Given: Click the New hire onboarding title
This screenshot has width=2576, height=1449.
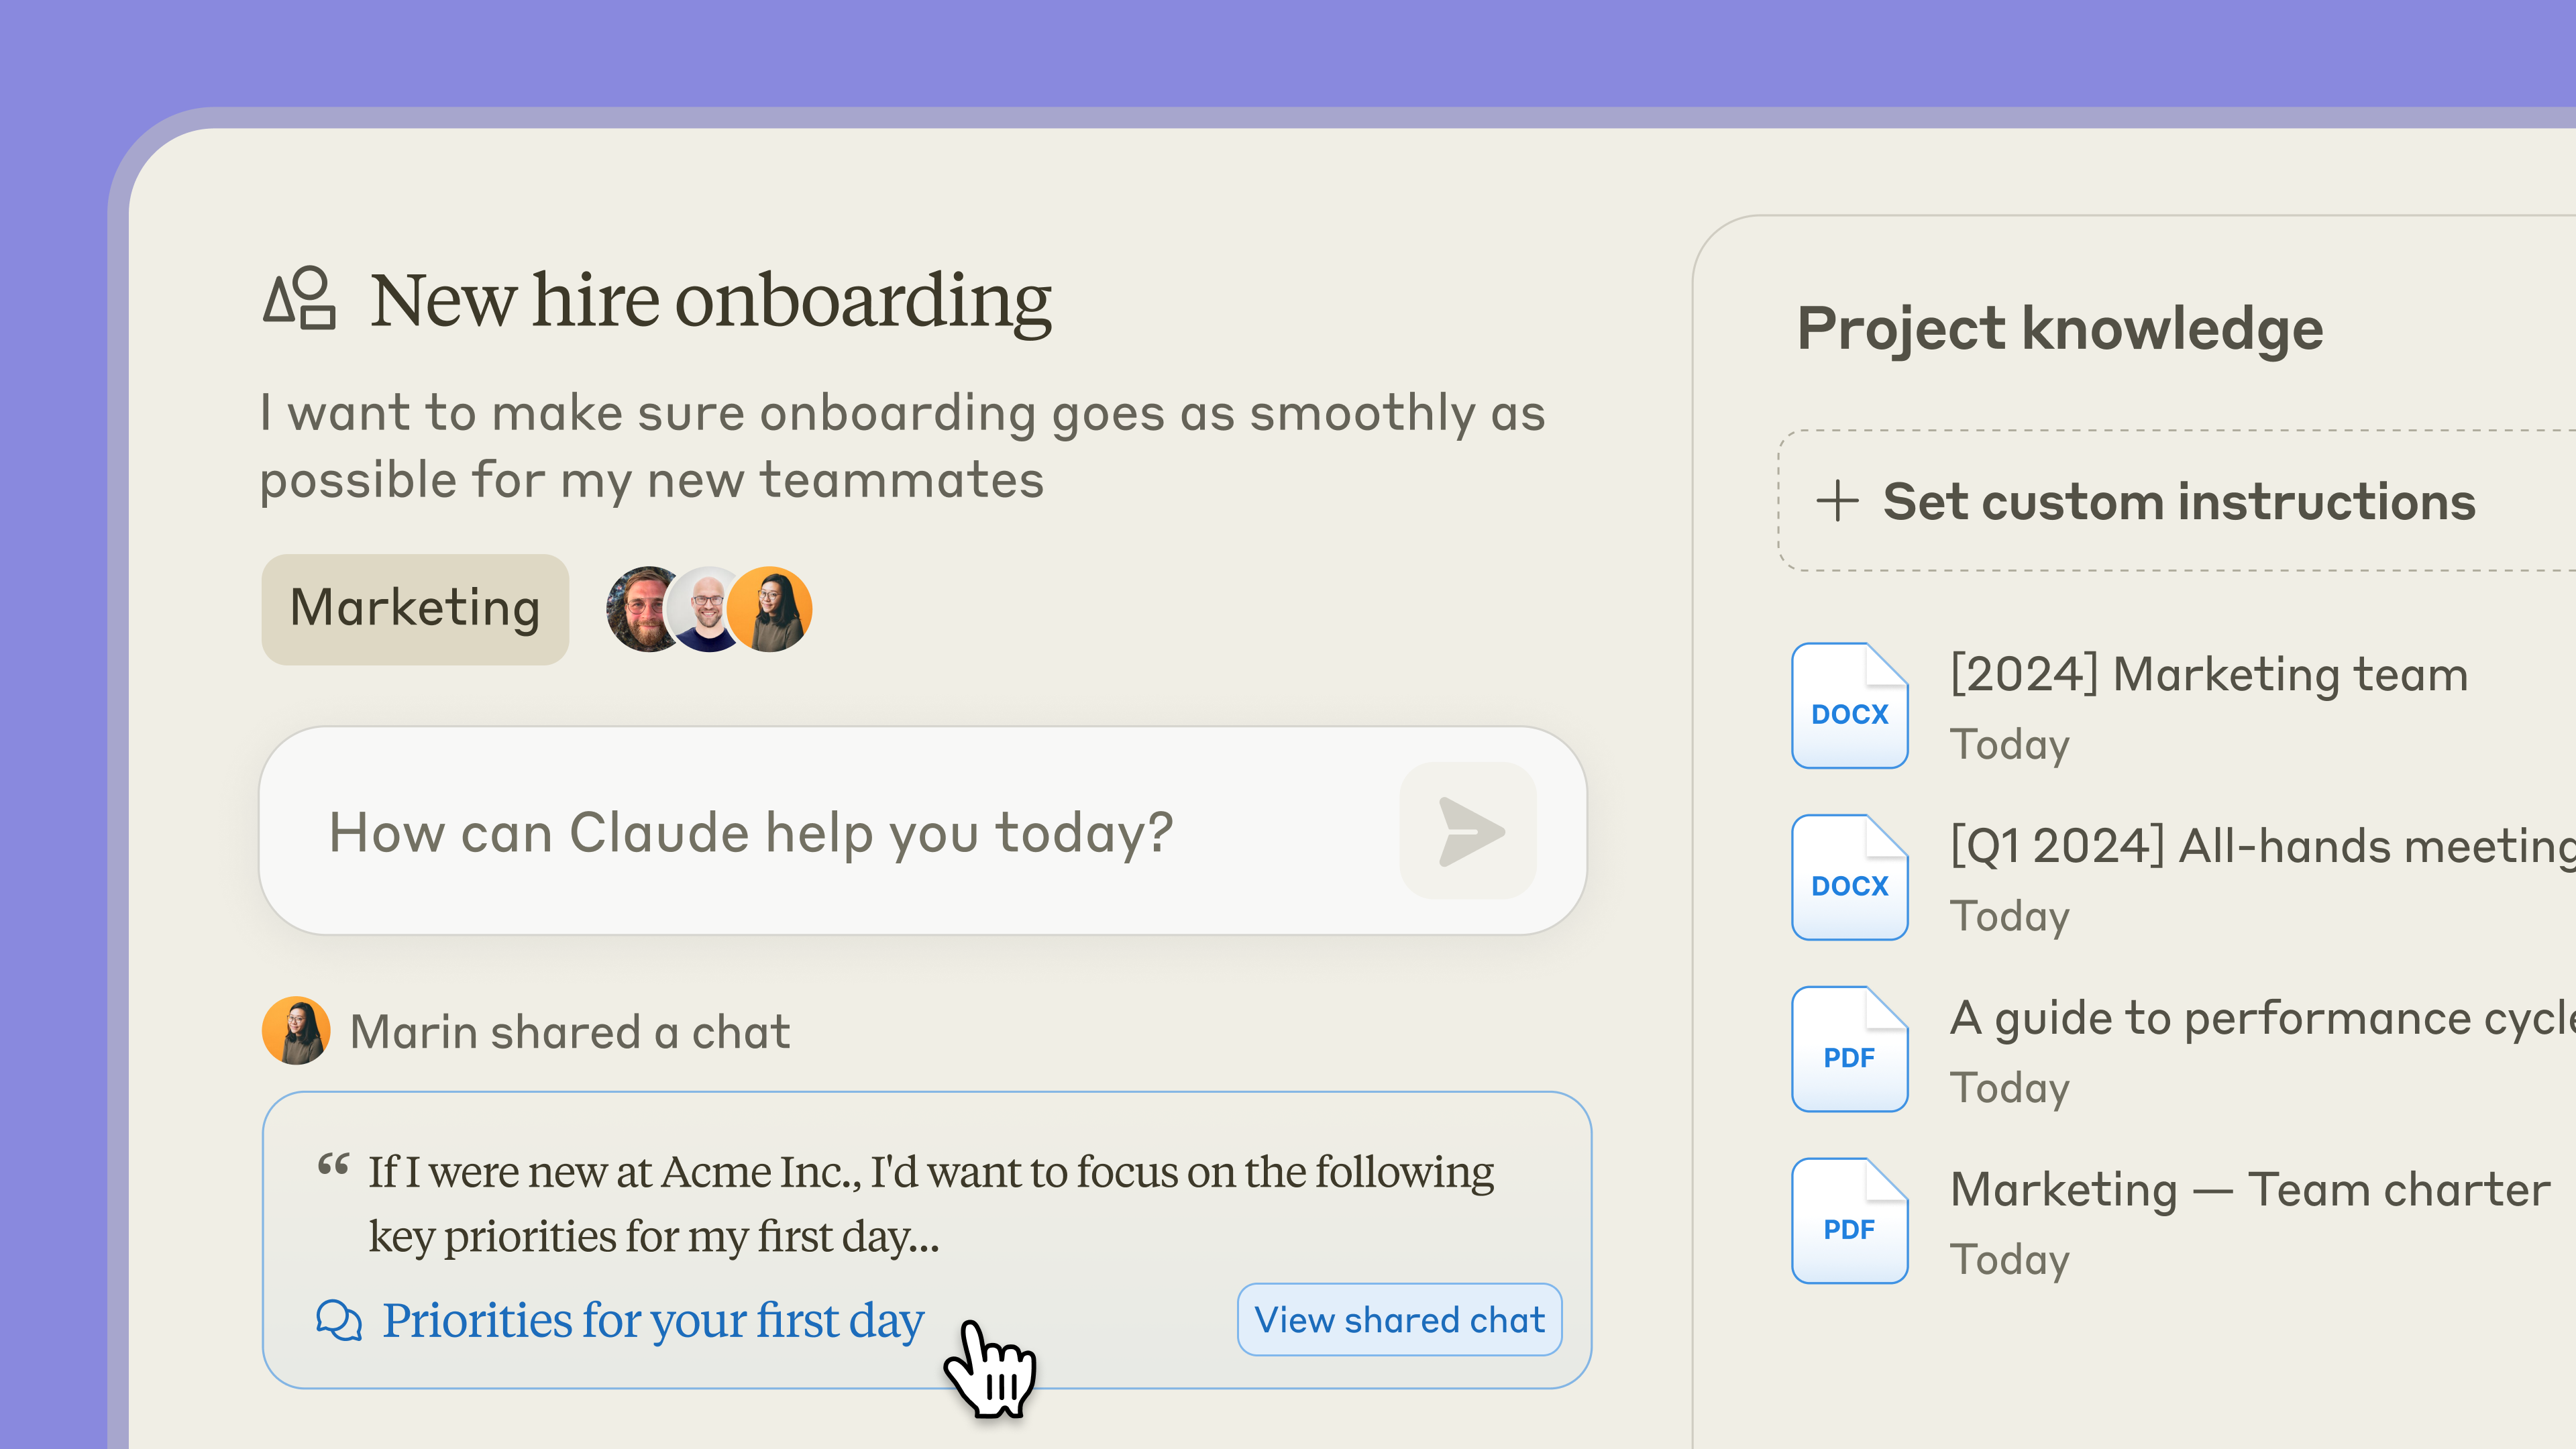Looking at the screenshot, I should click(711, 299).
